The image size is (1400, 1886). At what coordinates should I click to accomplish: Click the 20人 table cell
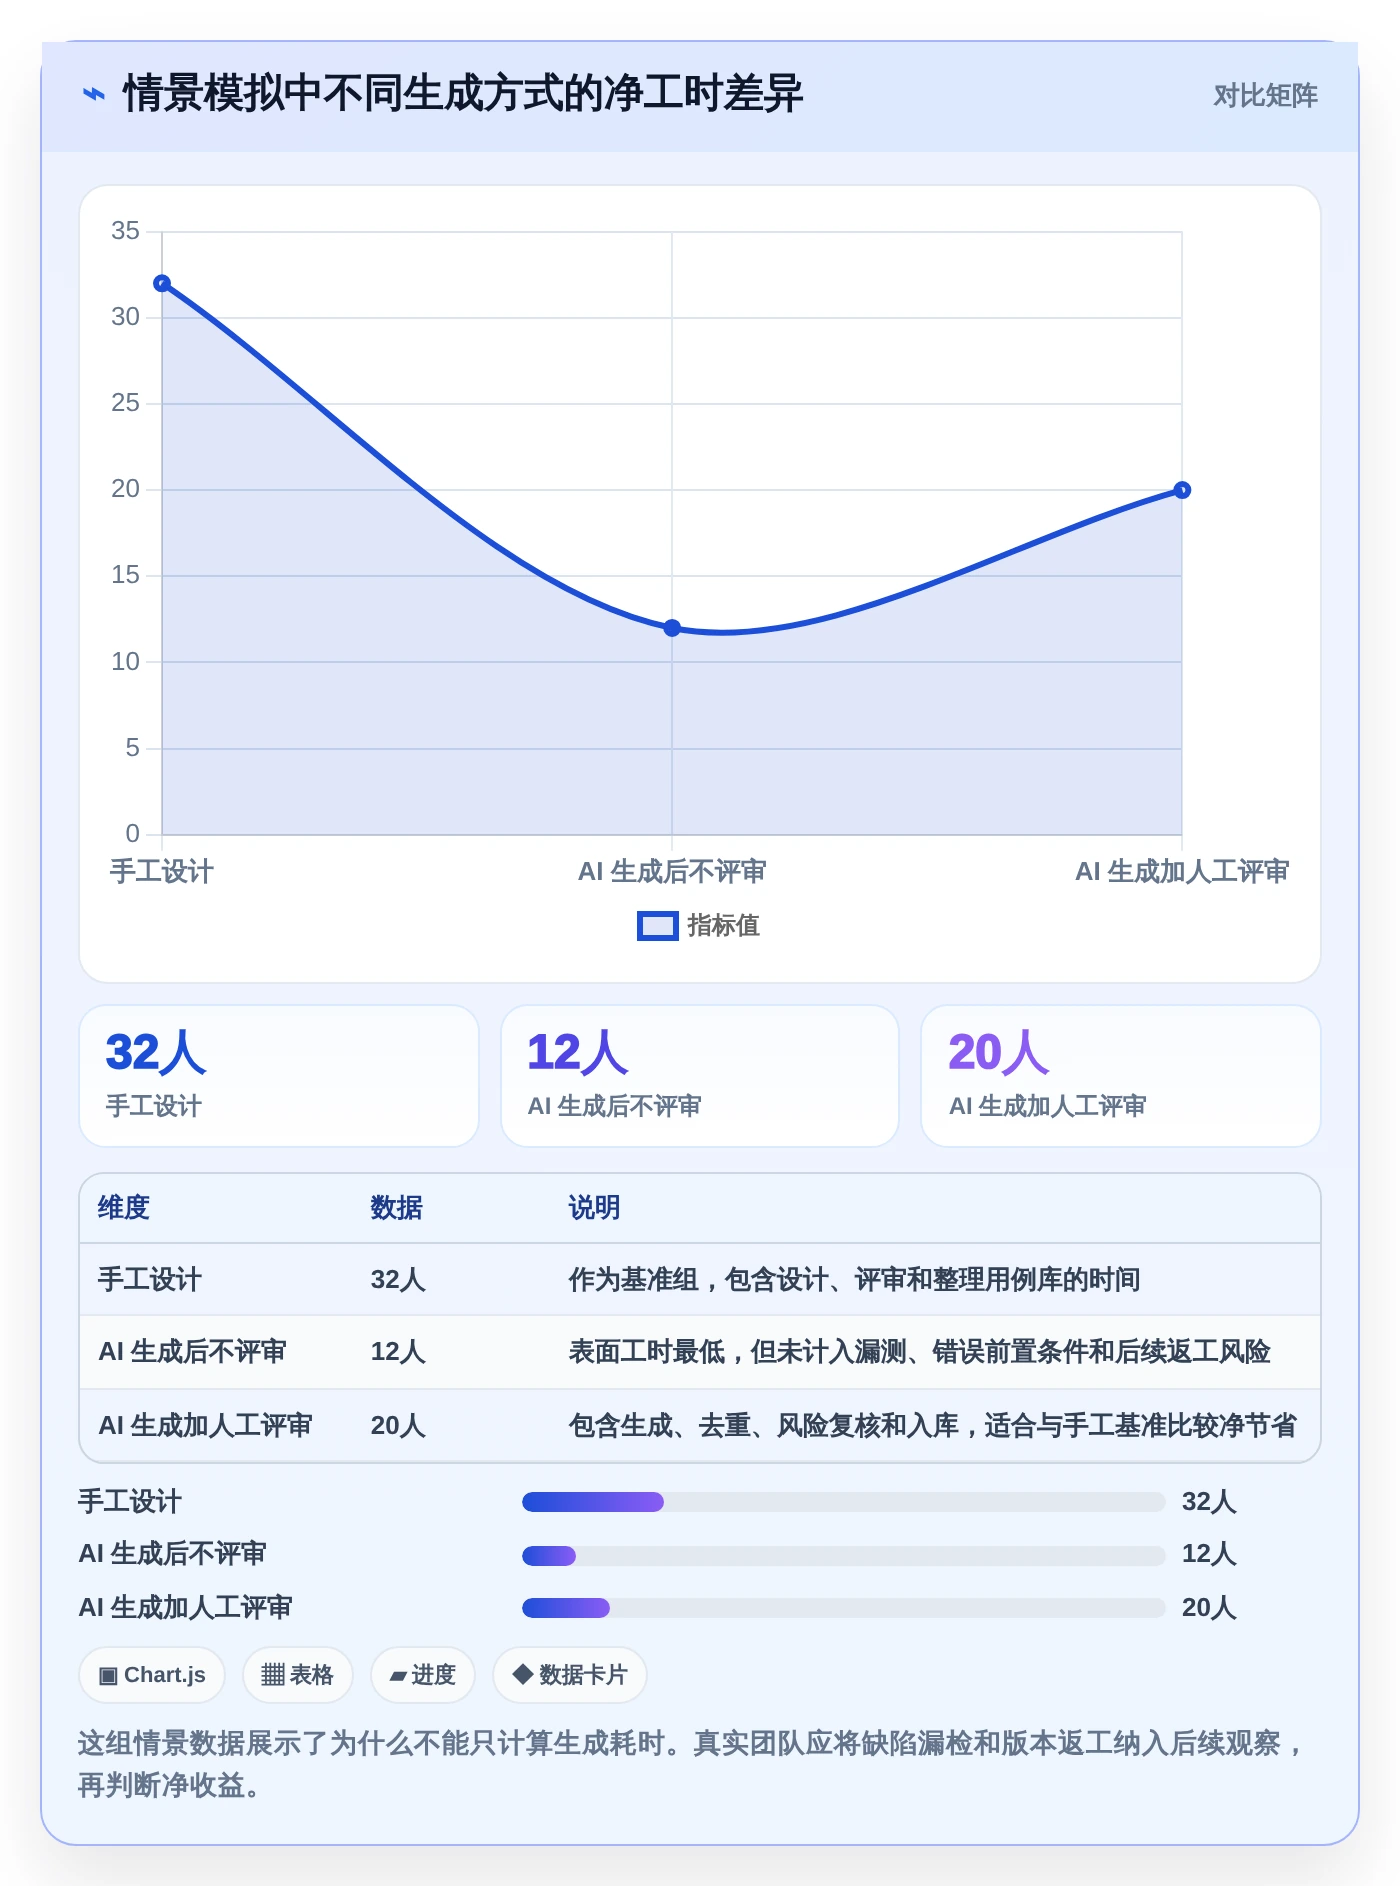398,1426
